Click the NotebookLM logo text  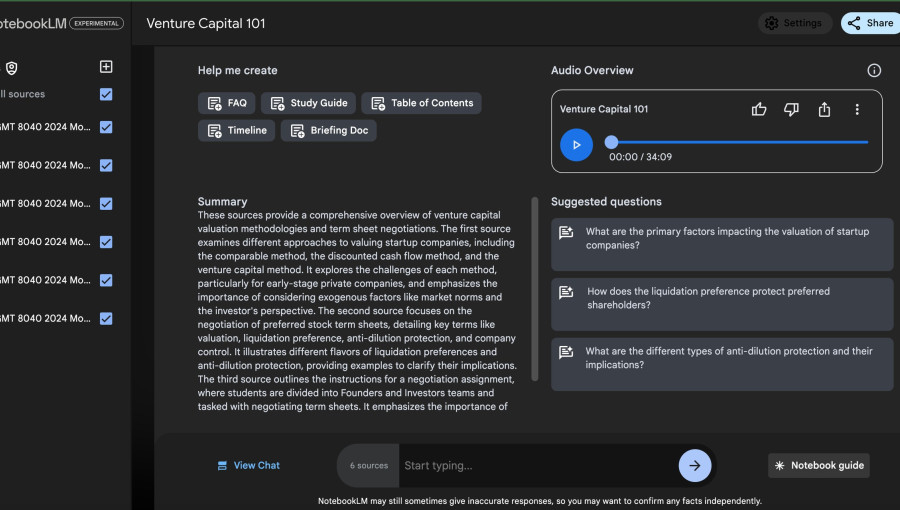coord(33,24)
